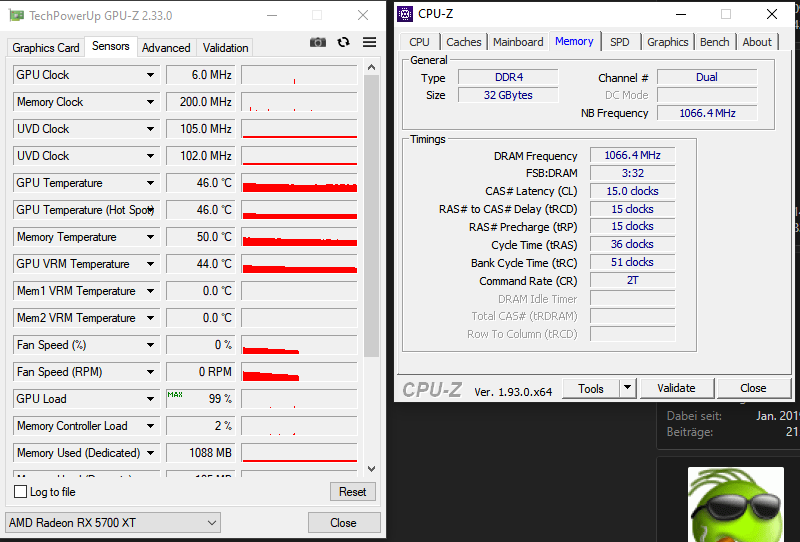Open the GPU Temperature (Hot Spot) dropdown
This screenshot has width=800, height=542.
point(150,210)
